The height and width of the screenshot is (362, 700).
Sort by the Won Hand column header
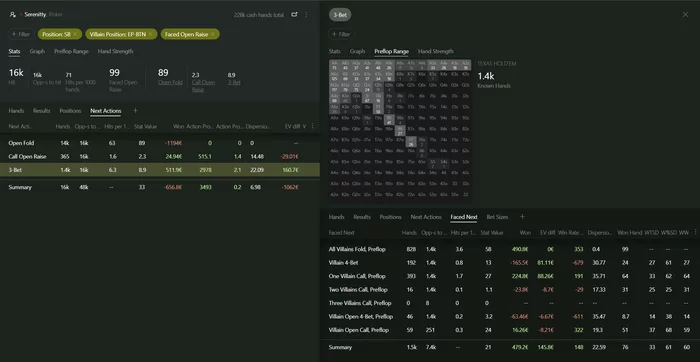click(x=629, y=233)
